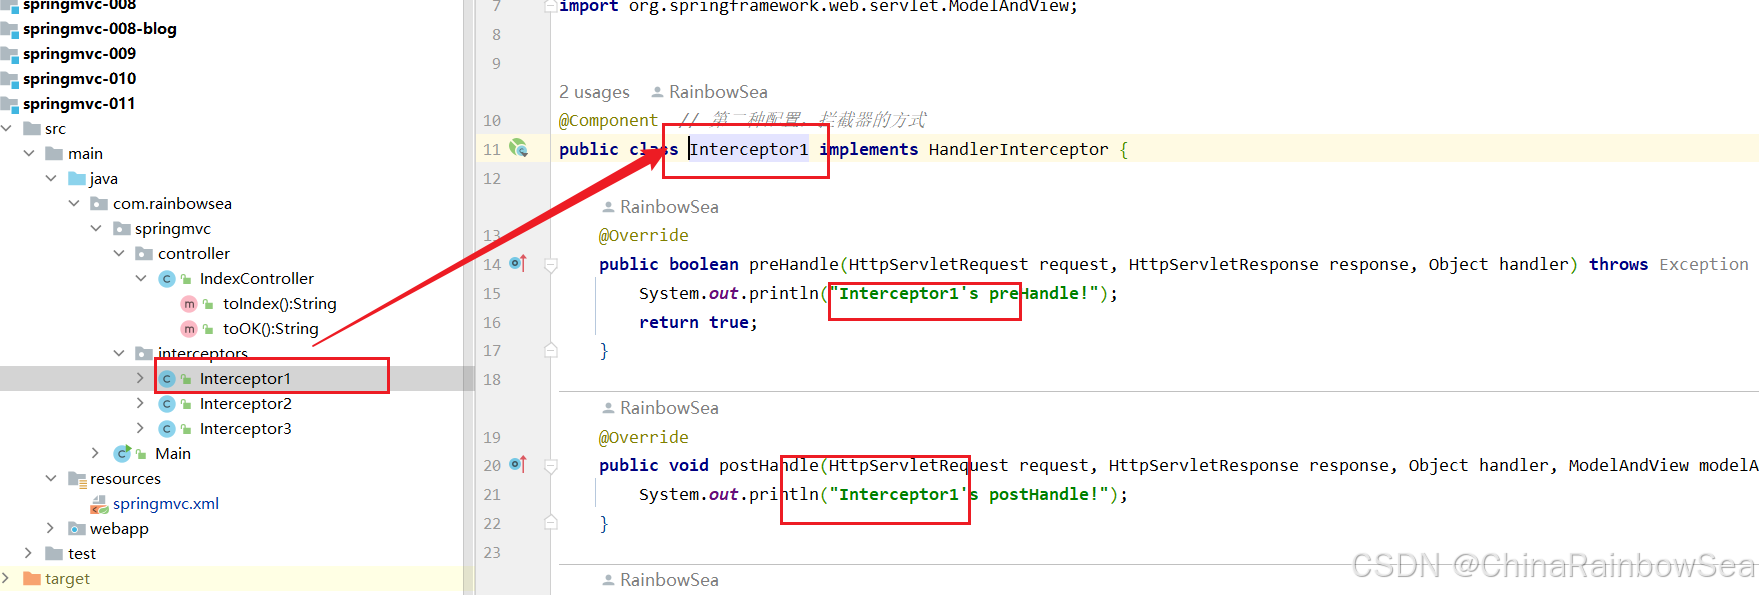Click the Interceptor2 class icon
1759x595 pixels.
coord(167,404)
